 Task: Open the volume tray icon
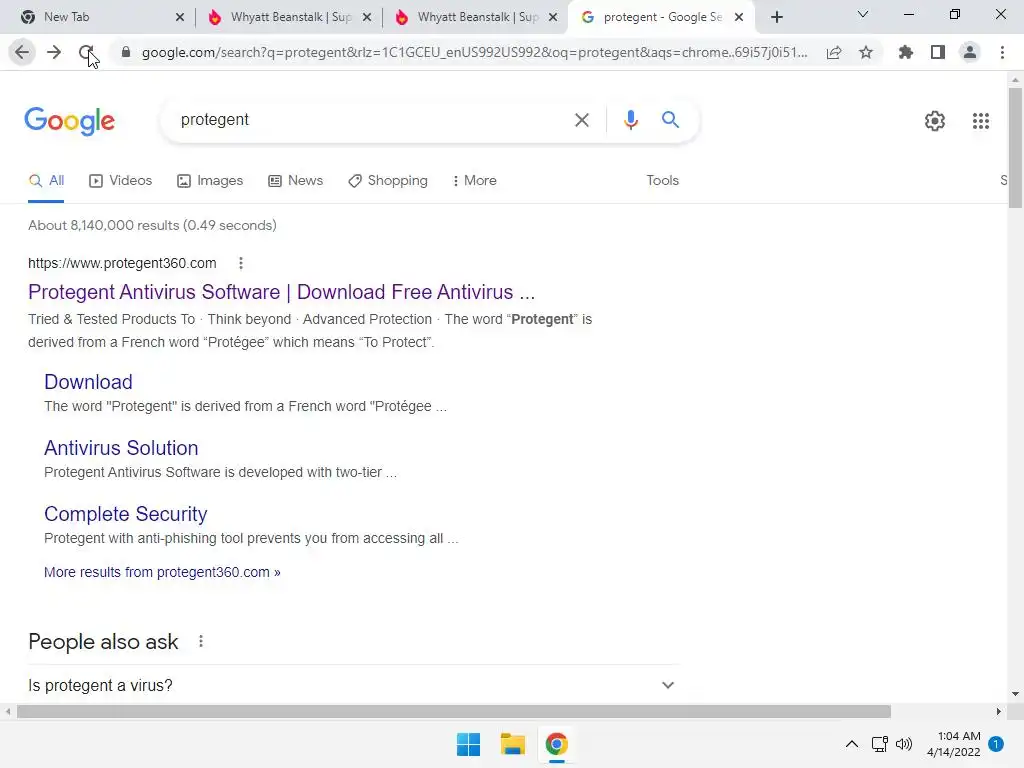tap(904, 744)
